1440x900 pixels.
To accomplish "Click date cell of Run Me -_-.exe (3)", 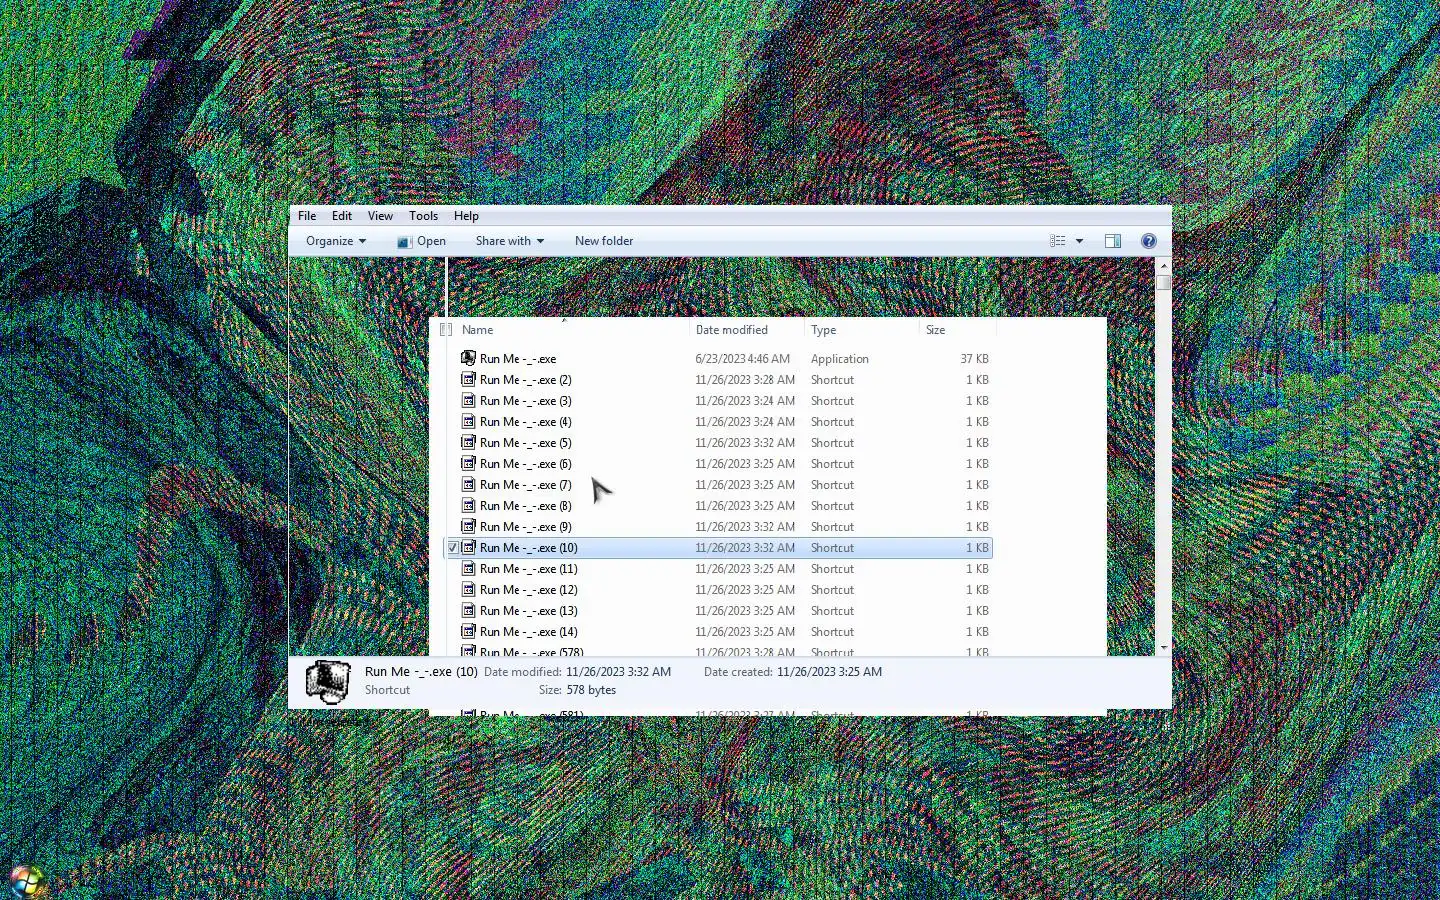I will 745,401.
